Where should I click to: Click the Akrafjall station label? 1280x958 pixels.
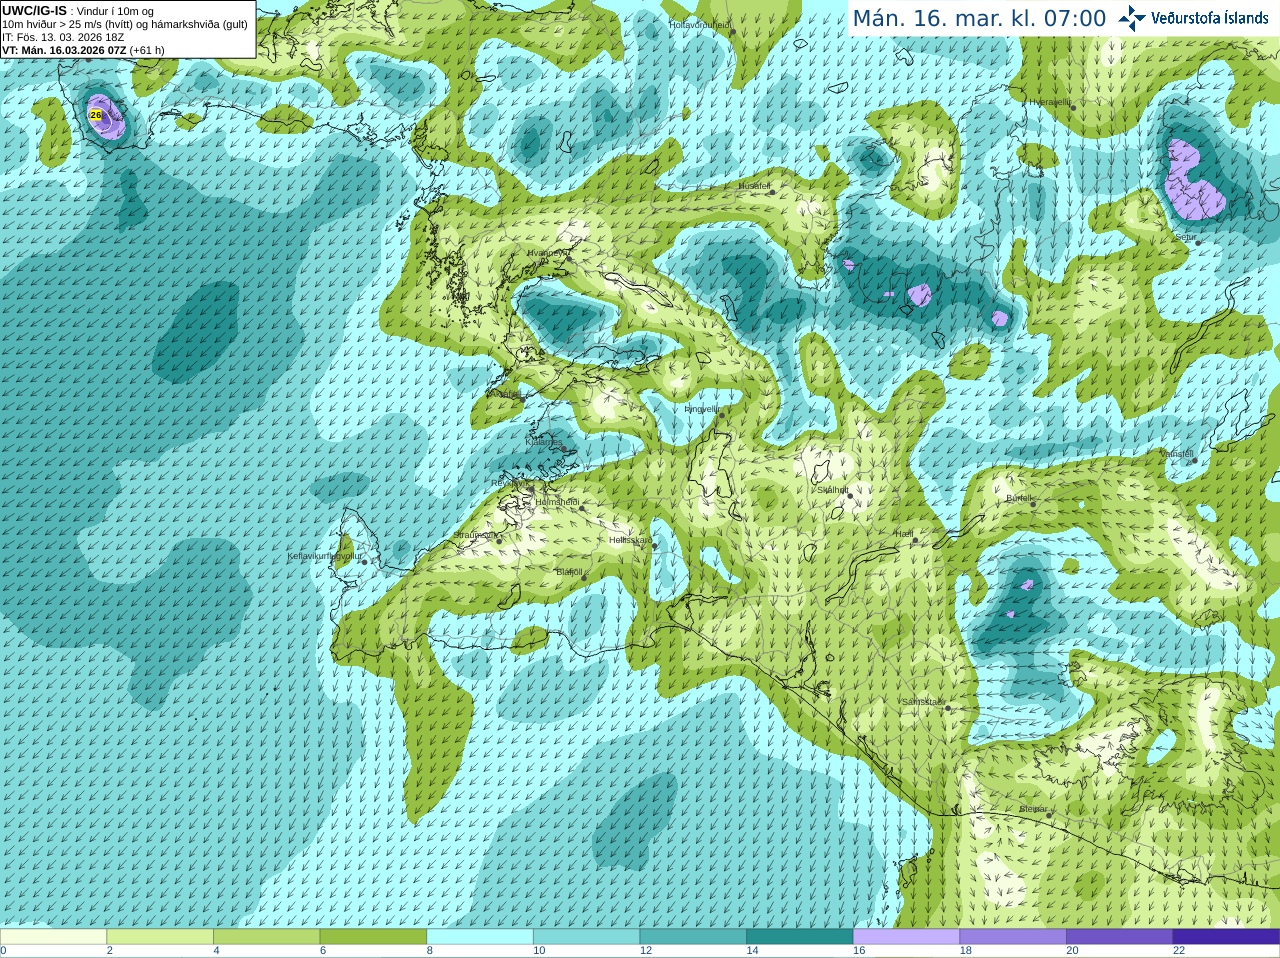point(506,395)
